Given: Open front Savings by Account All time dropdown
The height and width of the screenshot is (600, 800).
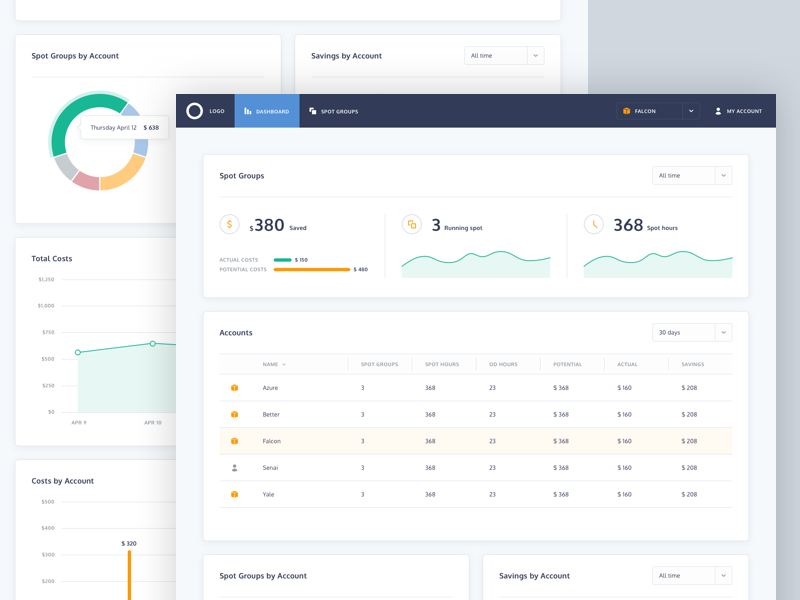Looking at the screenshot, I should tap(692, 576).
